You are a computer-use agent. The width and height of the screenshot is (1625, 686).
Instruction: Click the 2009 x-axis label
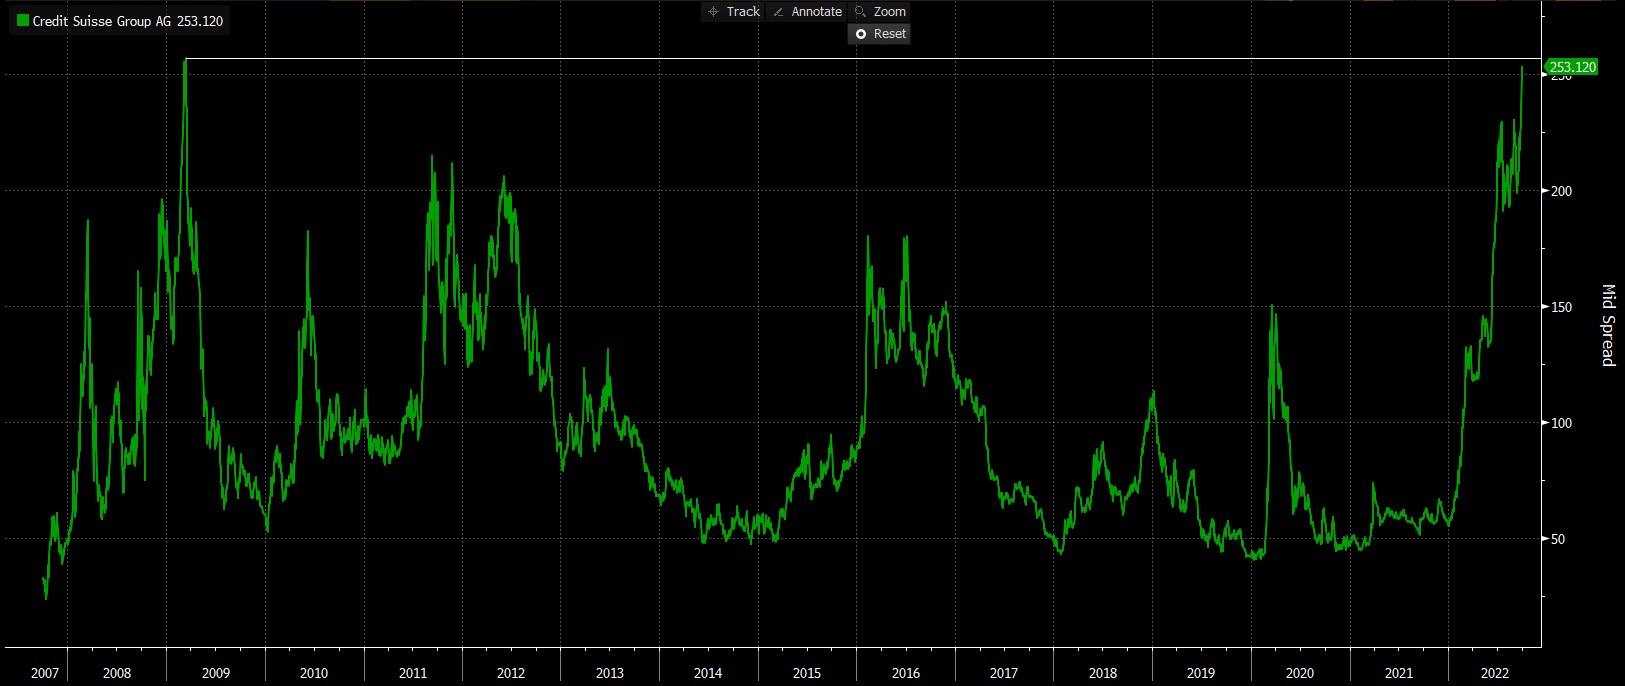point(216,673)
